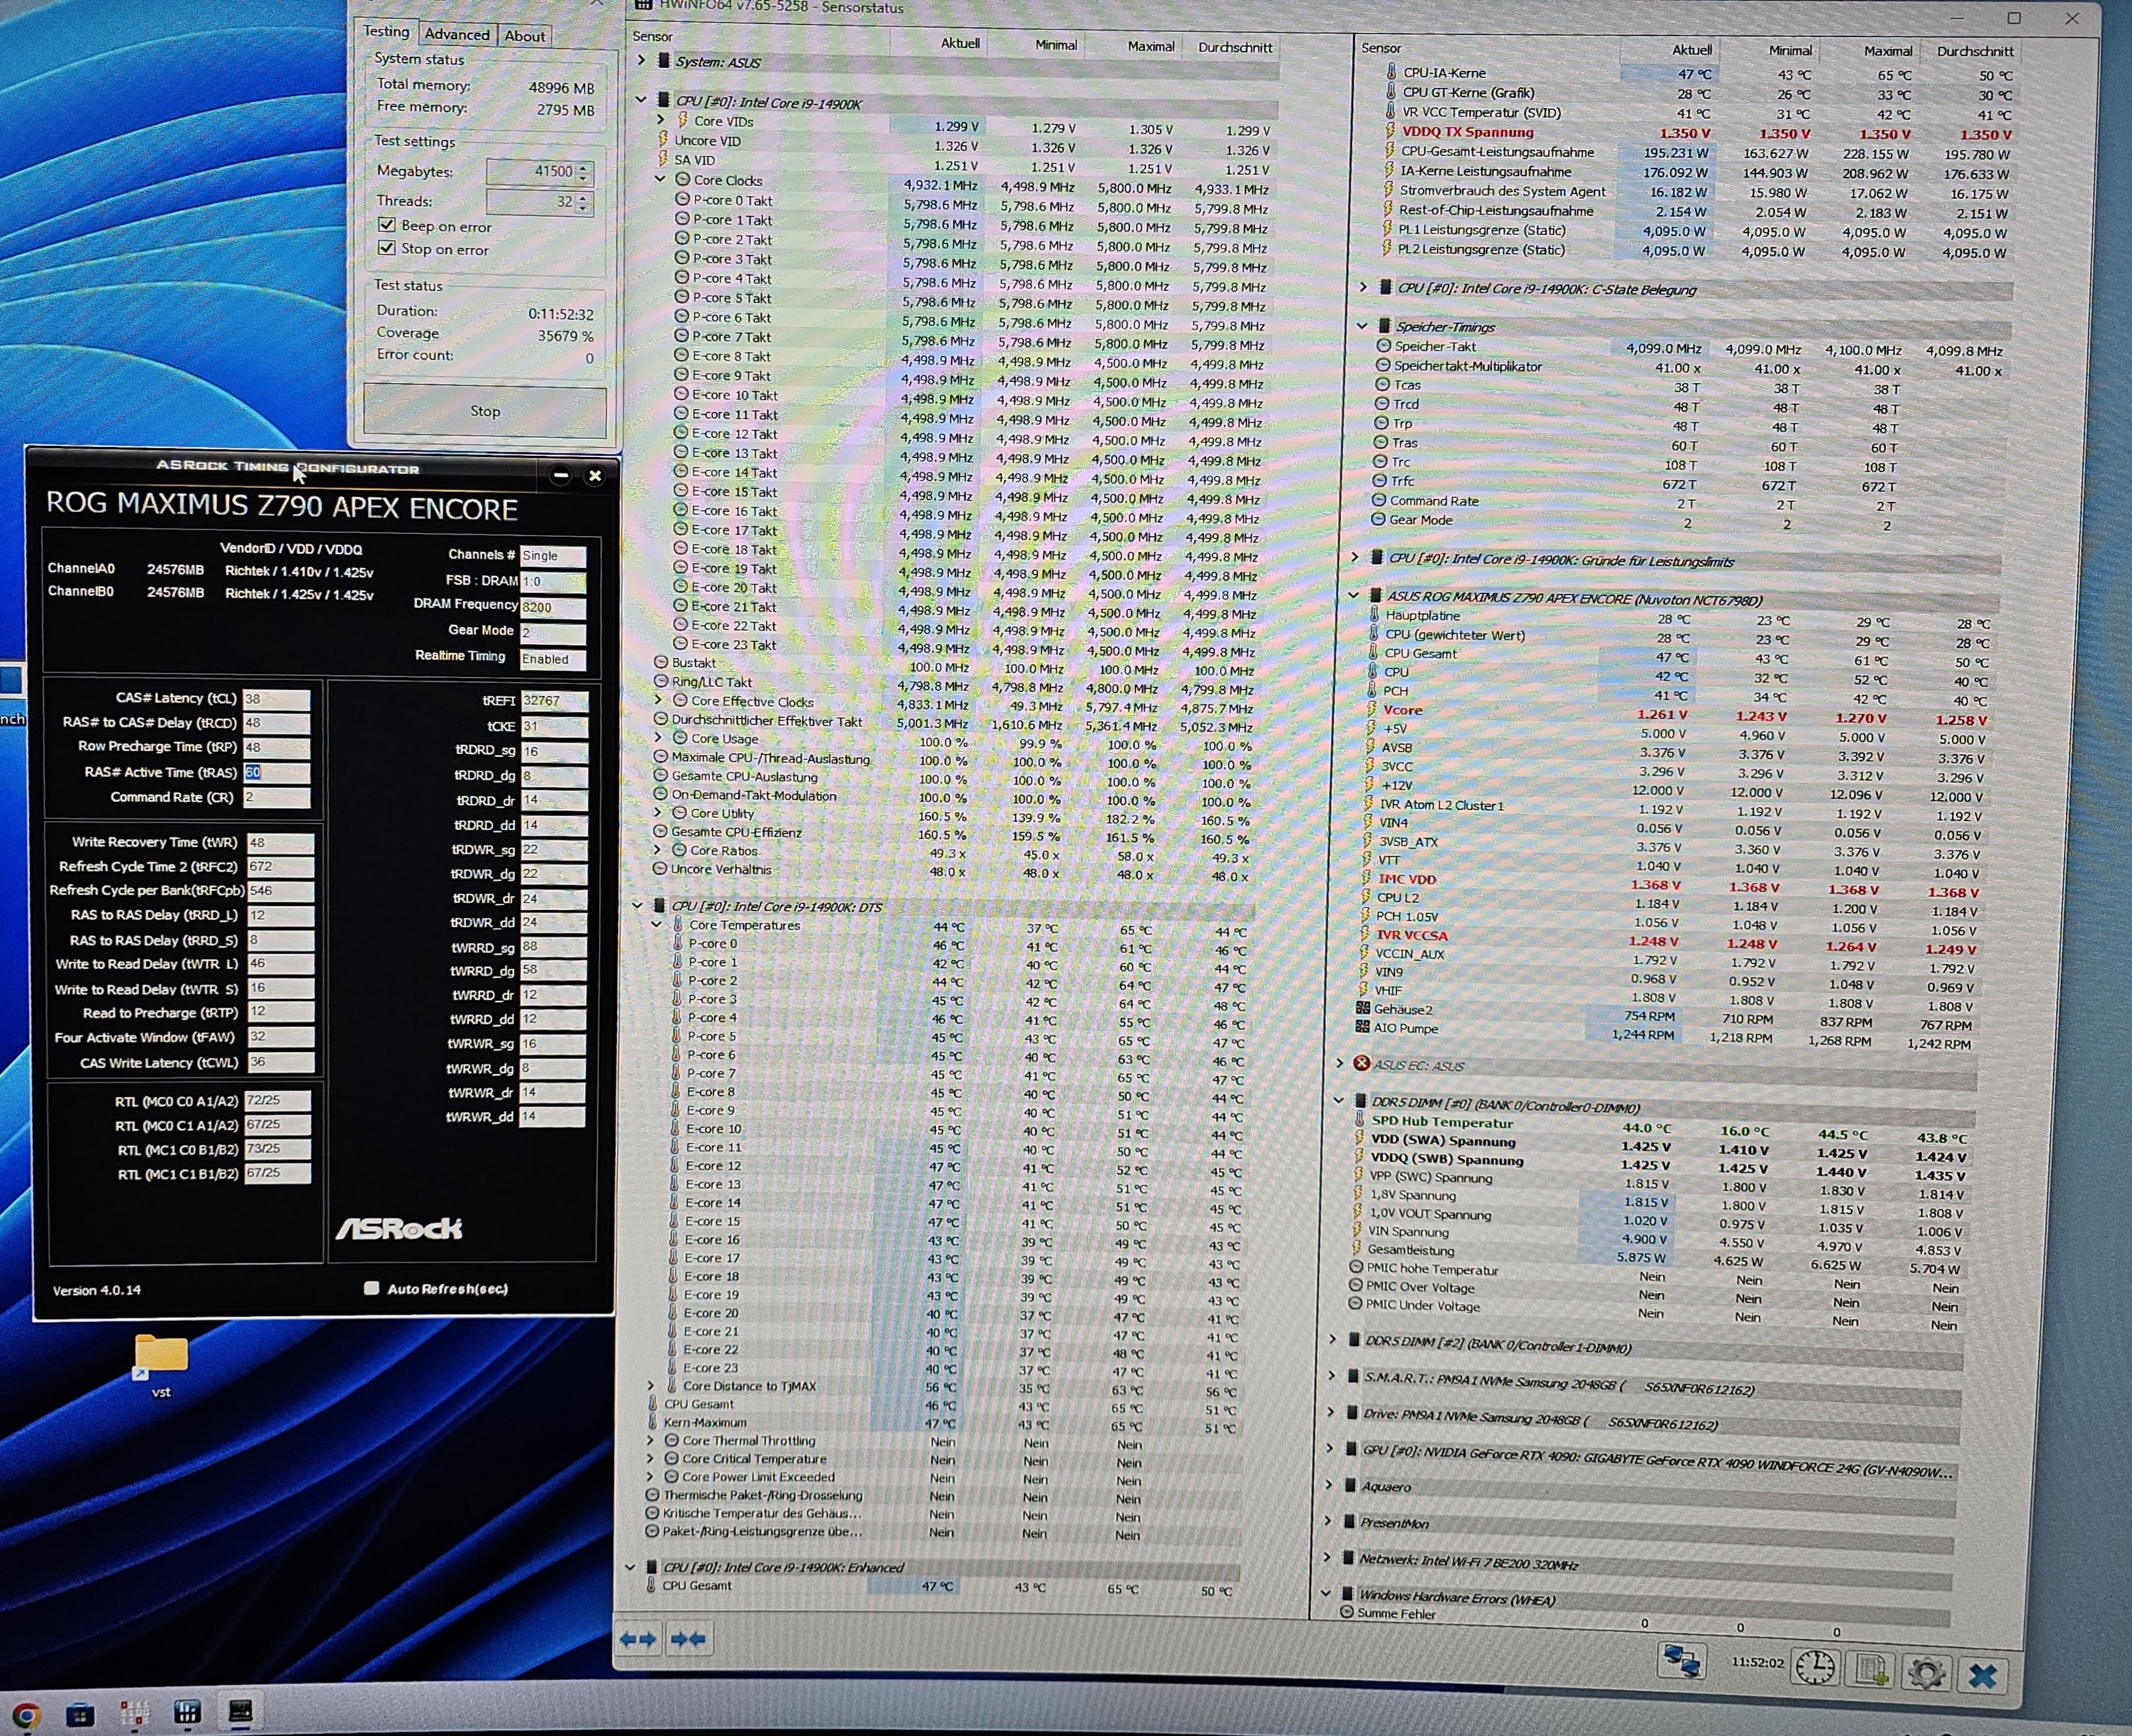The image size is (2132, 1736).
Task: Expand the NVIDIA GeForce RTX 4090 GPU group
Action: point(1329,1447)
